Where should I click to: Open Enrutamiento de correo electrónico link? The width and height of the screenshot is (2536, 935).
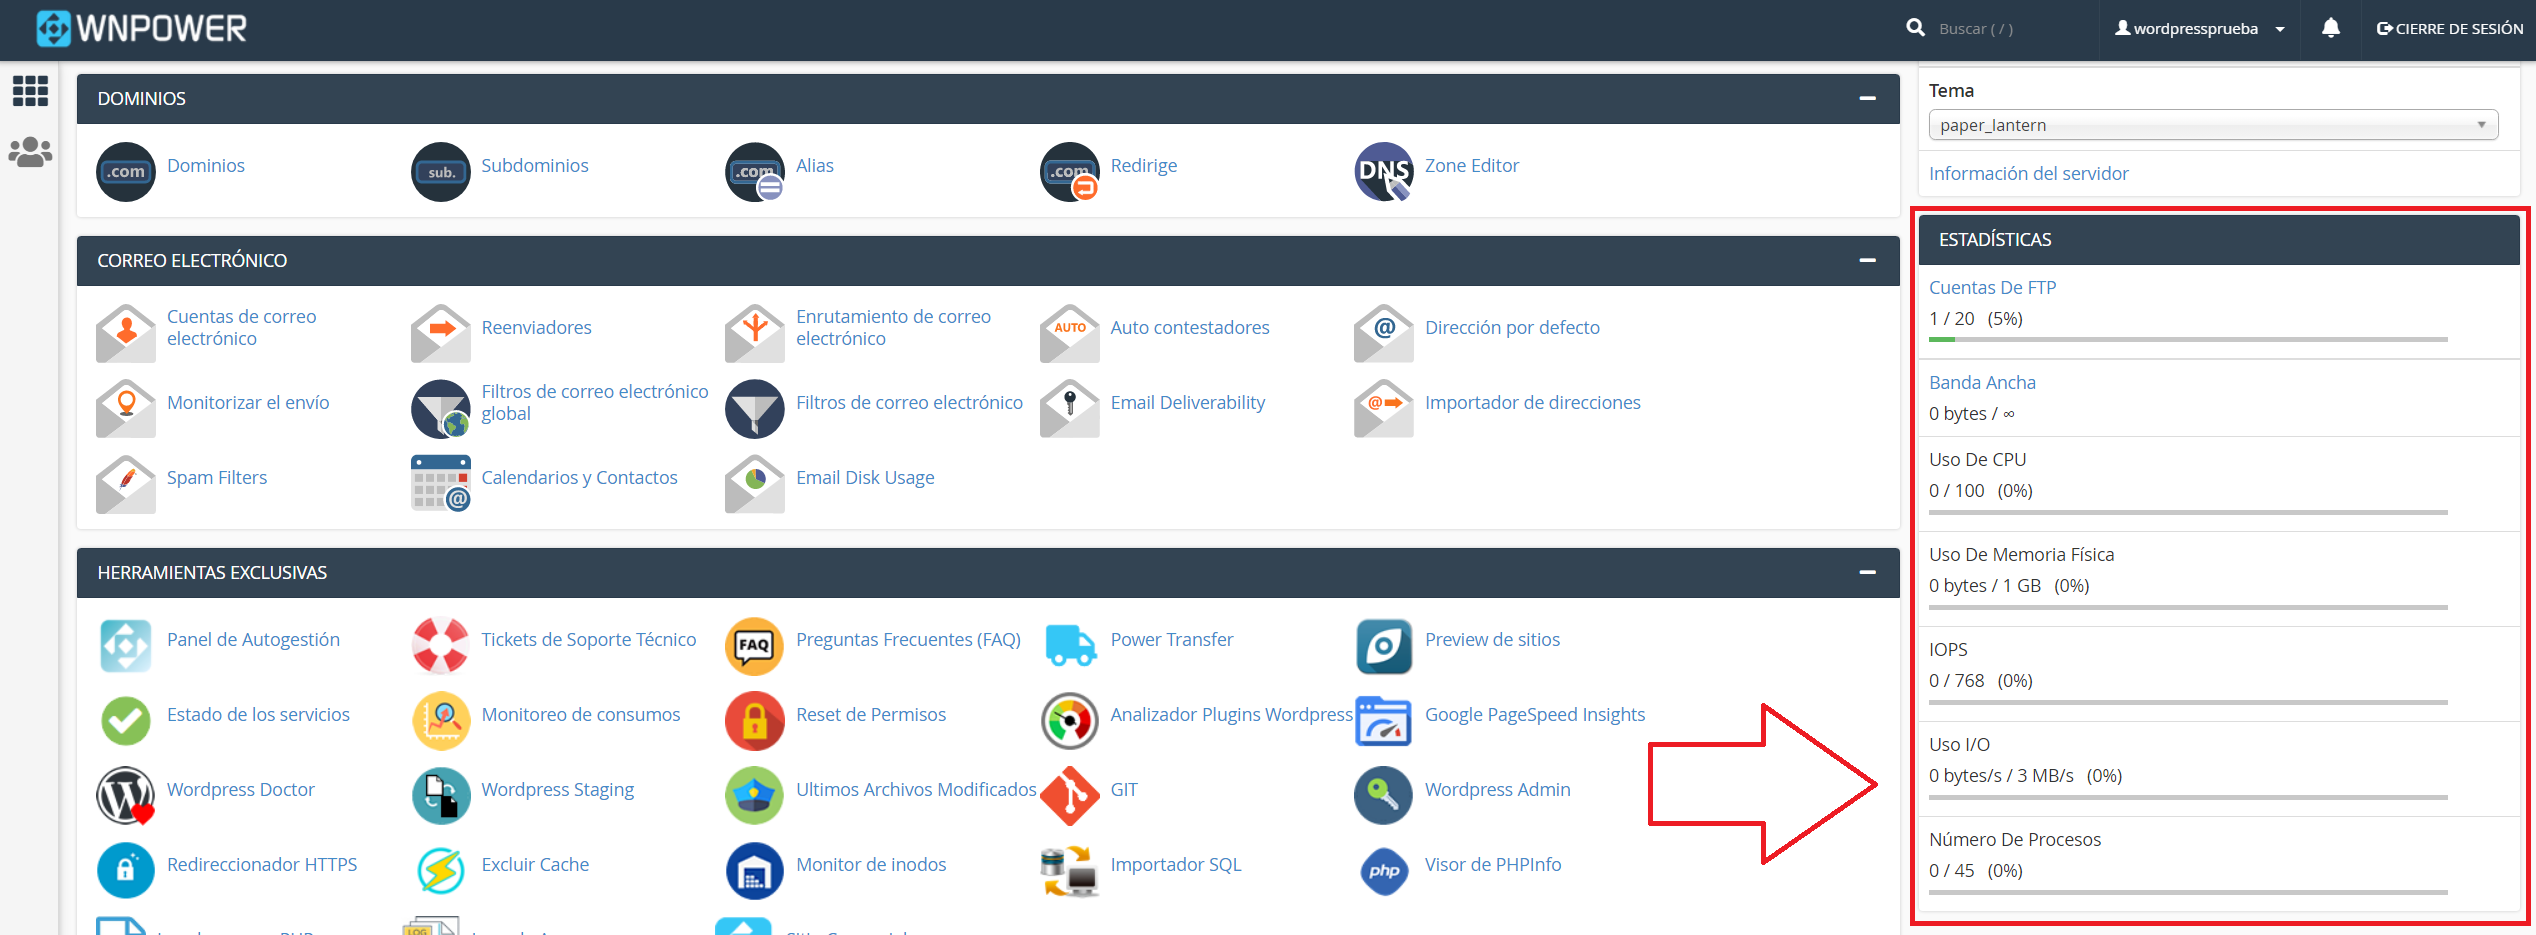pyautogui.click(x=893, y=327)
